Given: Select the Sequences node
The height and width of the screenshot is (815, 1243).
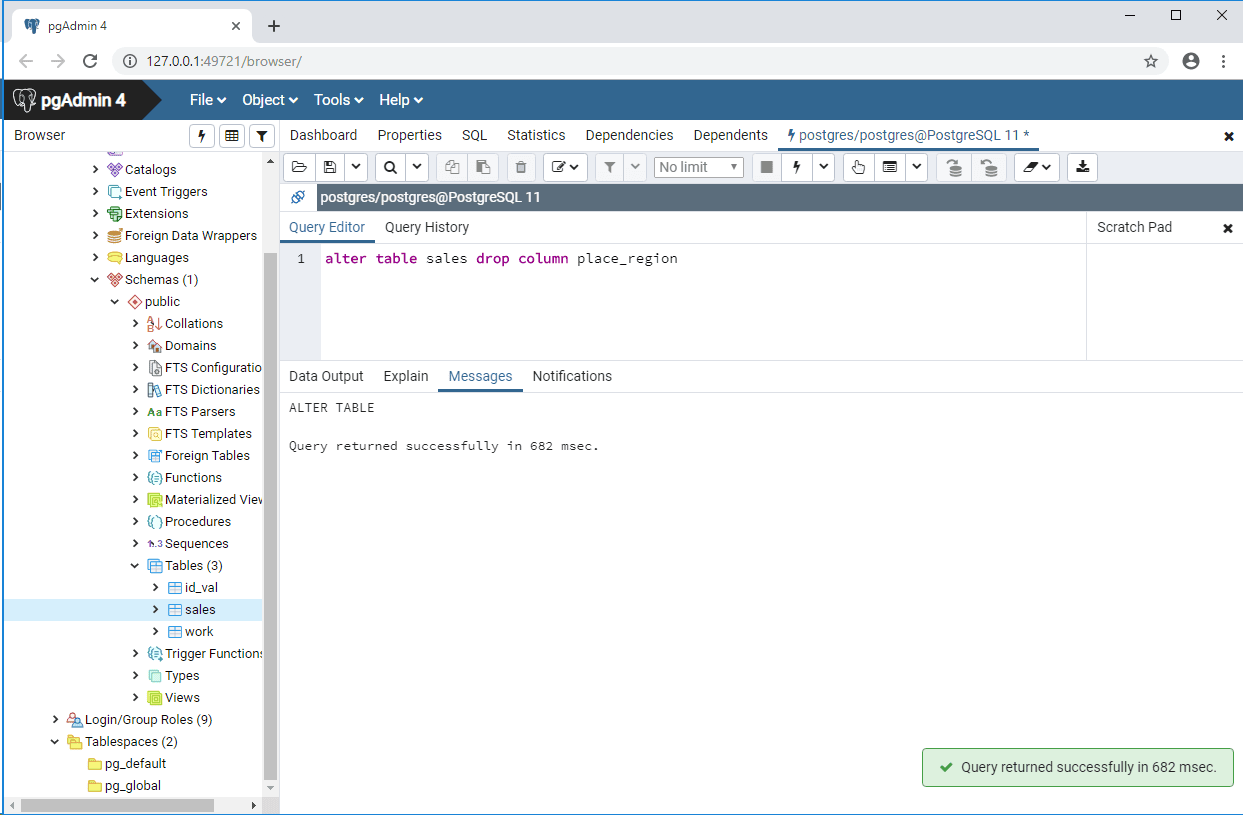Looking at the screenshot, I should (196, 544).
